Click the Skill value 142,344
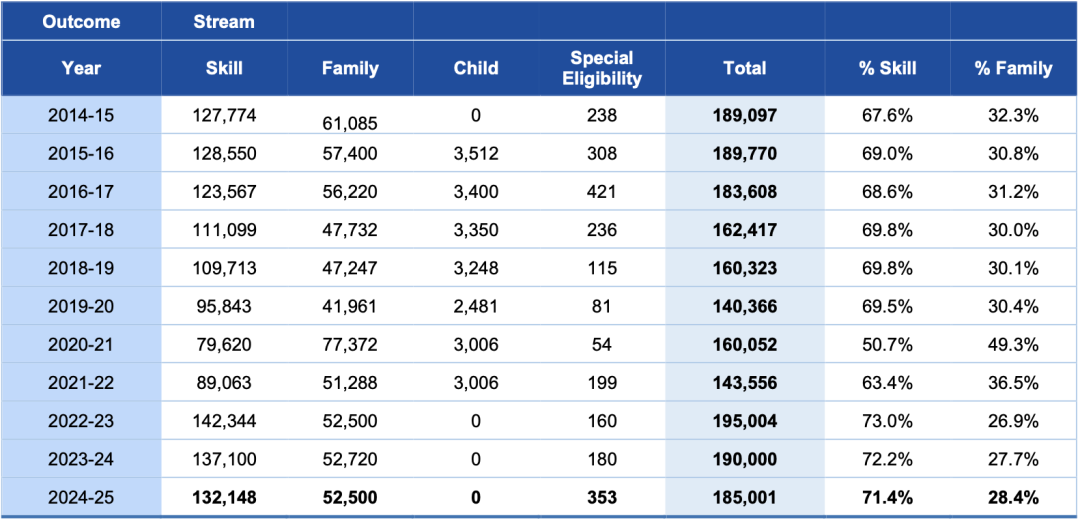 coord(224,421)
